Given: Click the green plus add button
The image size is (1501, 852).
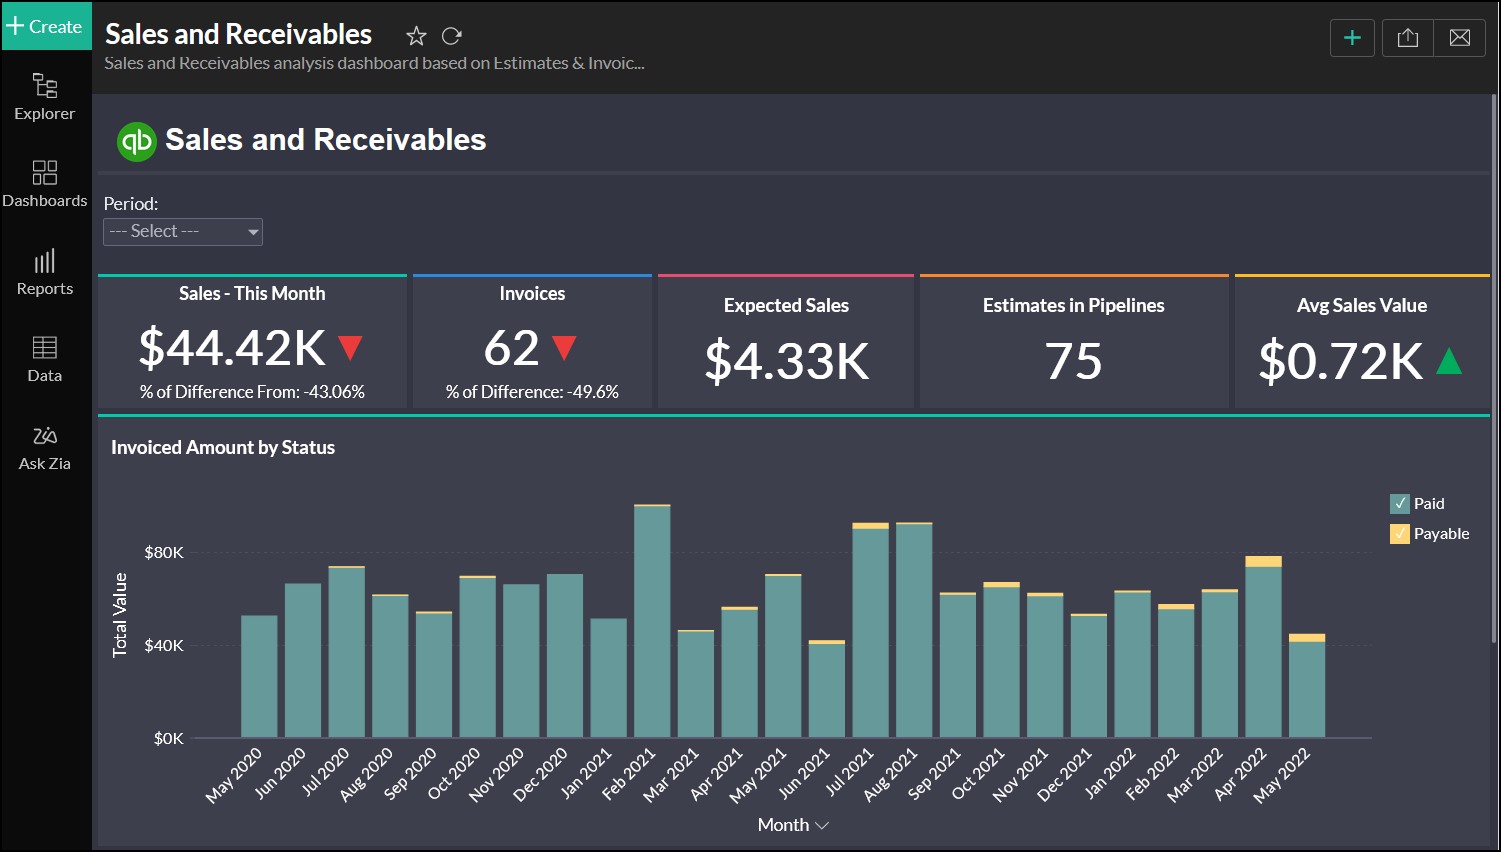Looking at the screenshot, I should click(x=1352, y=38).
